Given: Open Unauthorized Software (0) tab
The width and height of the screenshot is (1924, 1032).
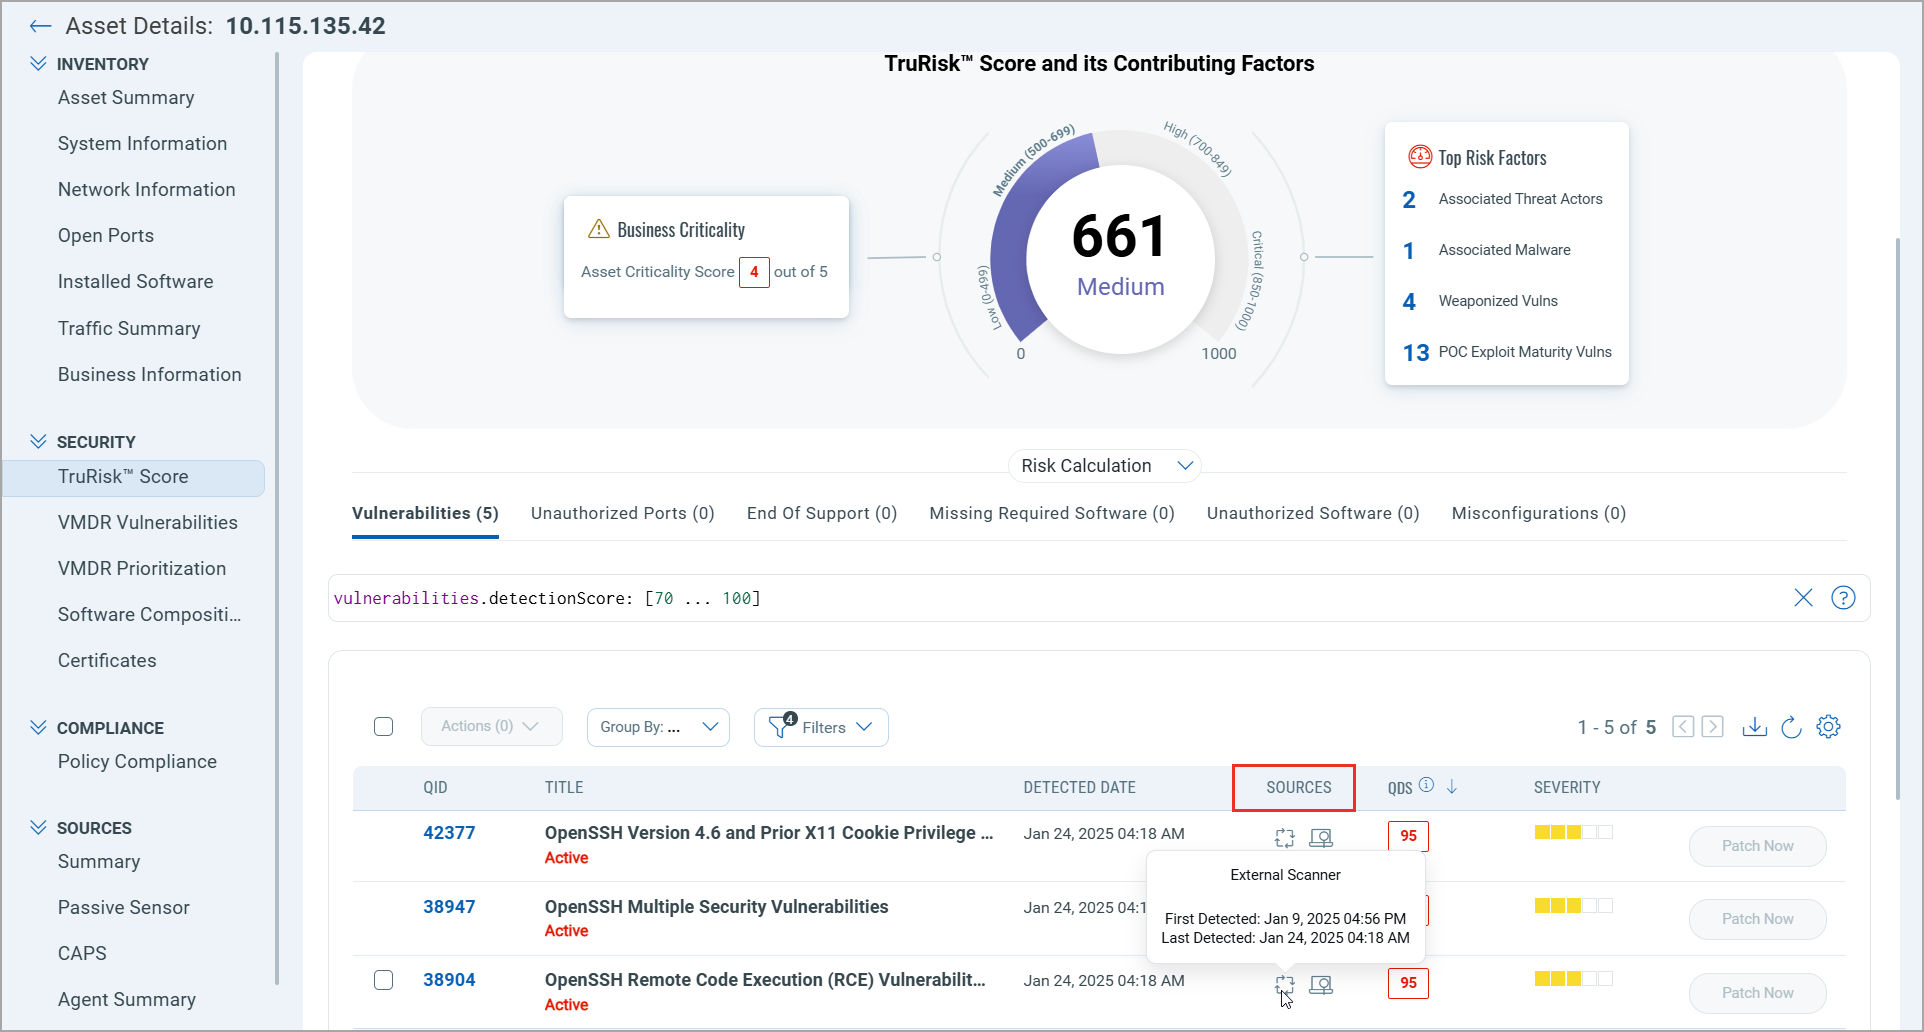Looking at the screenshot, I should tap(1313, 513).
